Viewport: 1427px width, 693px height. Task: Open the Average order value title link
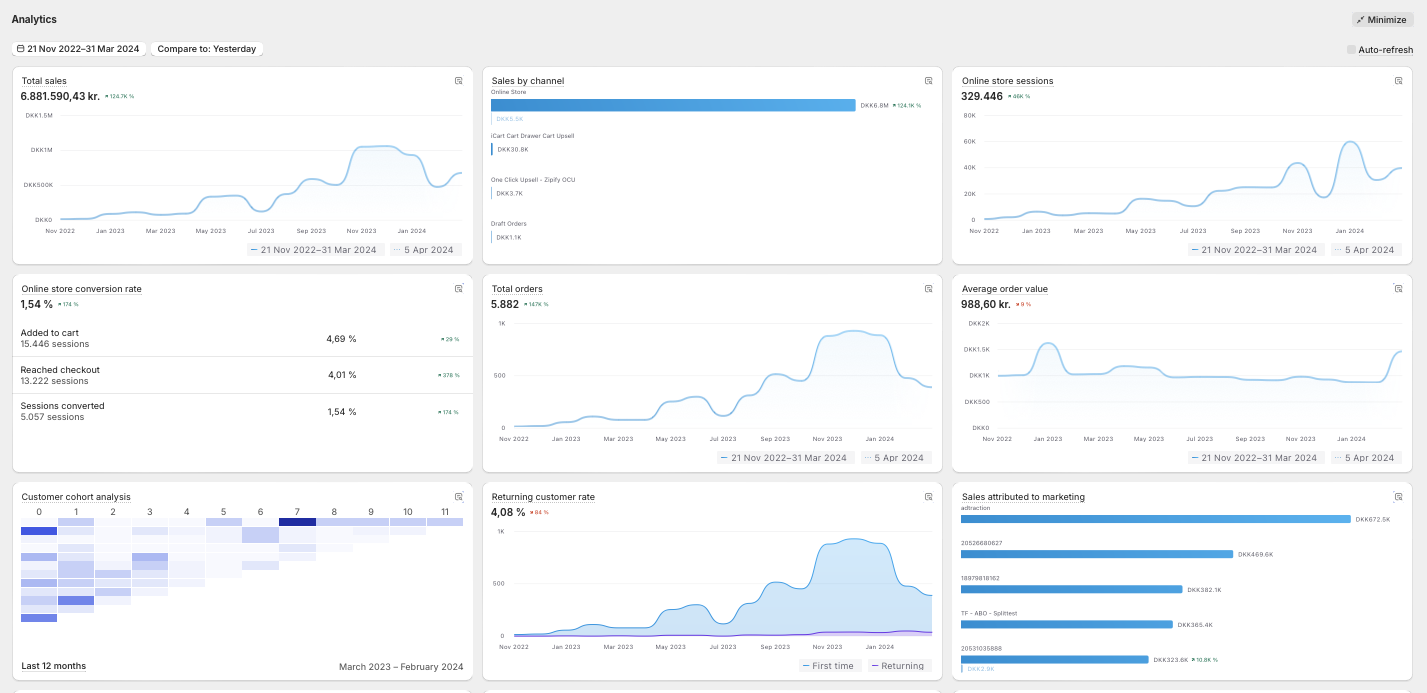pyautogui.click(x=1004, y=289)
